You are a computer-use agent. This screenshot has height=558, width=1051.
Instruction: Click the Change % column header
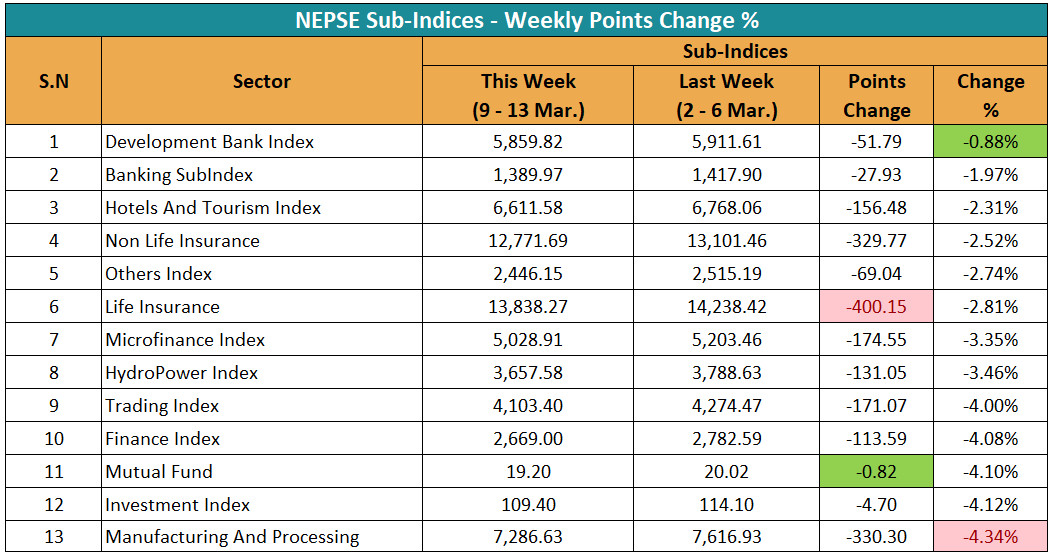[x=990, y=95]
